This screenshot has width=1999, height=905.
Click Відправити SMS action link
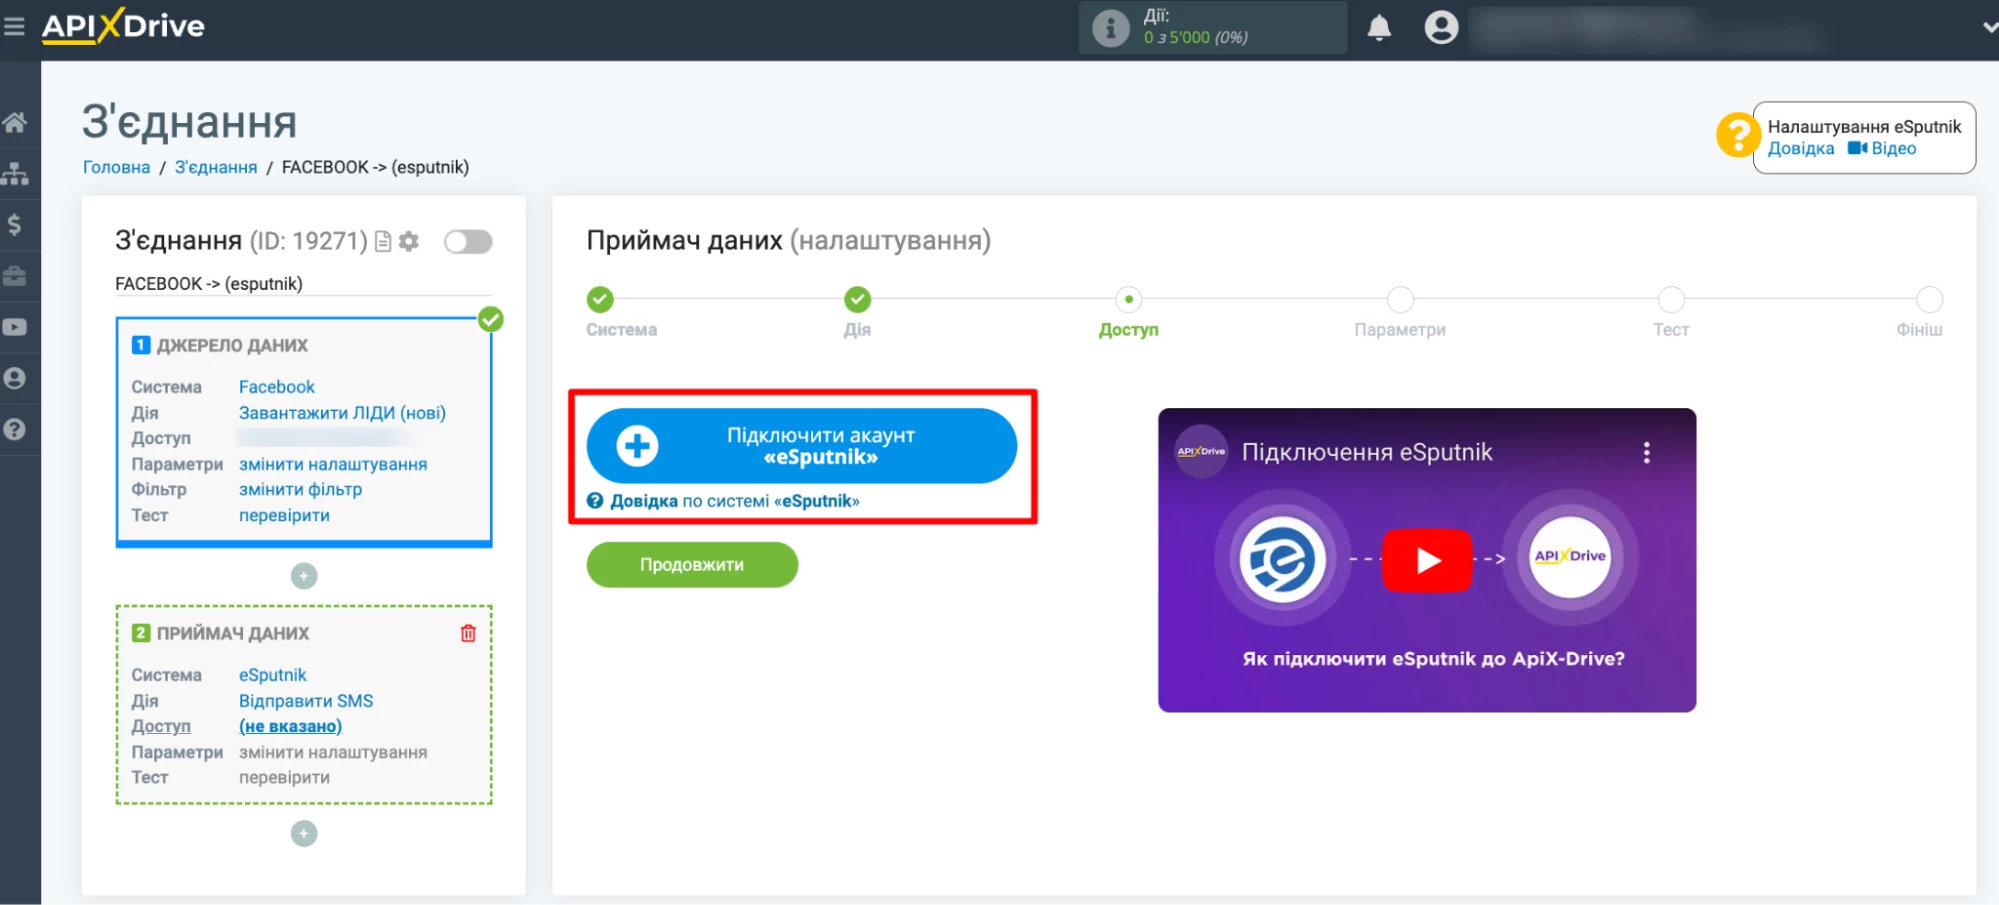click(305, 701)
